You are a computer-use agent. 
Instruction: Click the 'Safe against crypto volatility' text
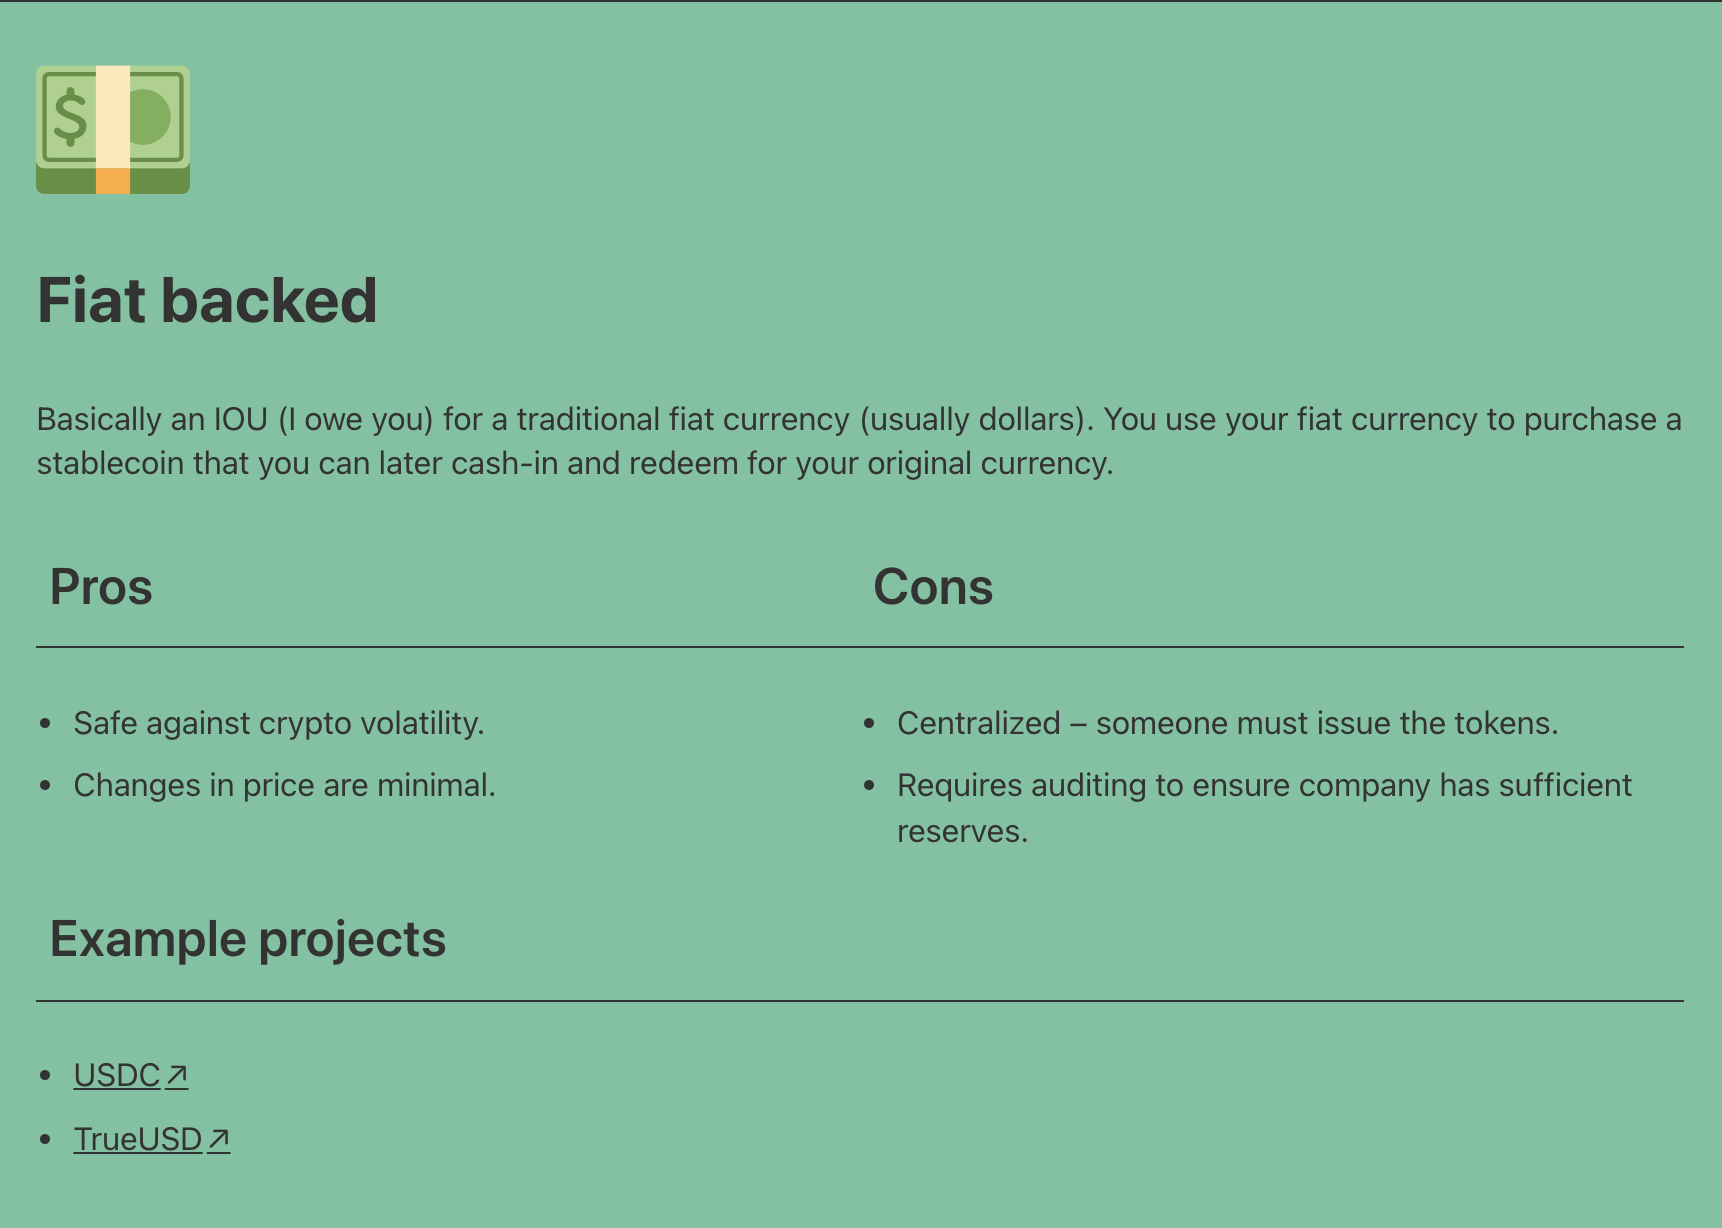(279, 724)
